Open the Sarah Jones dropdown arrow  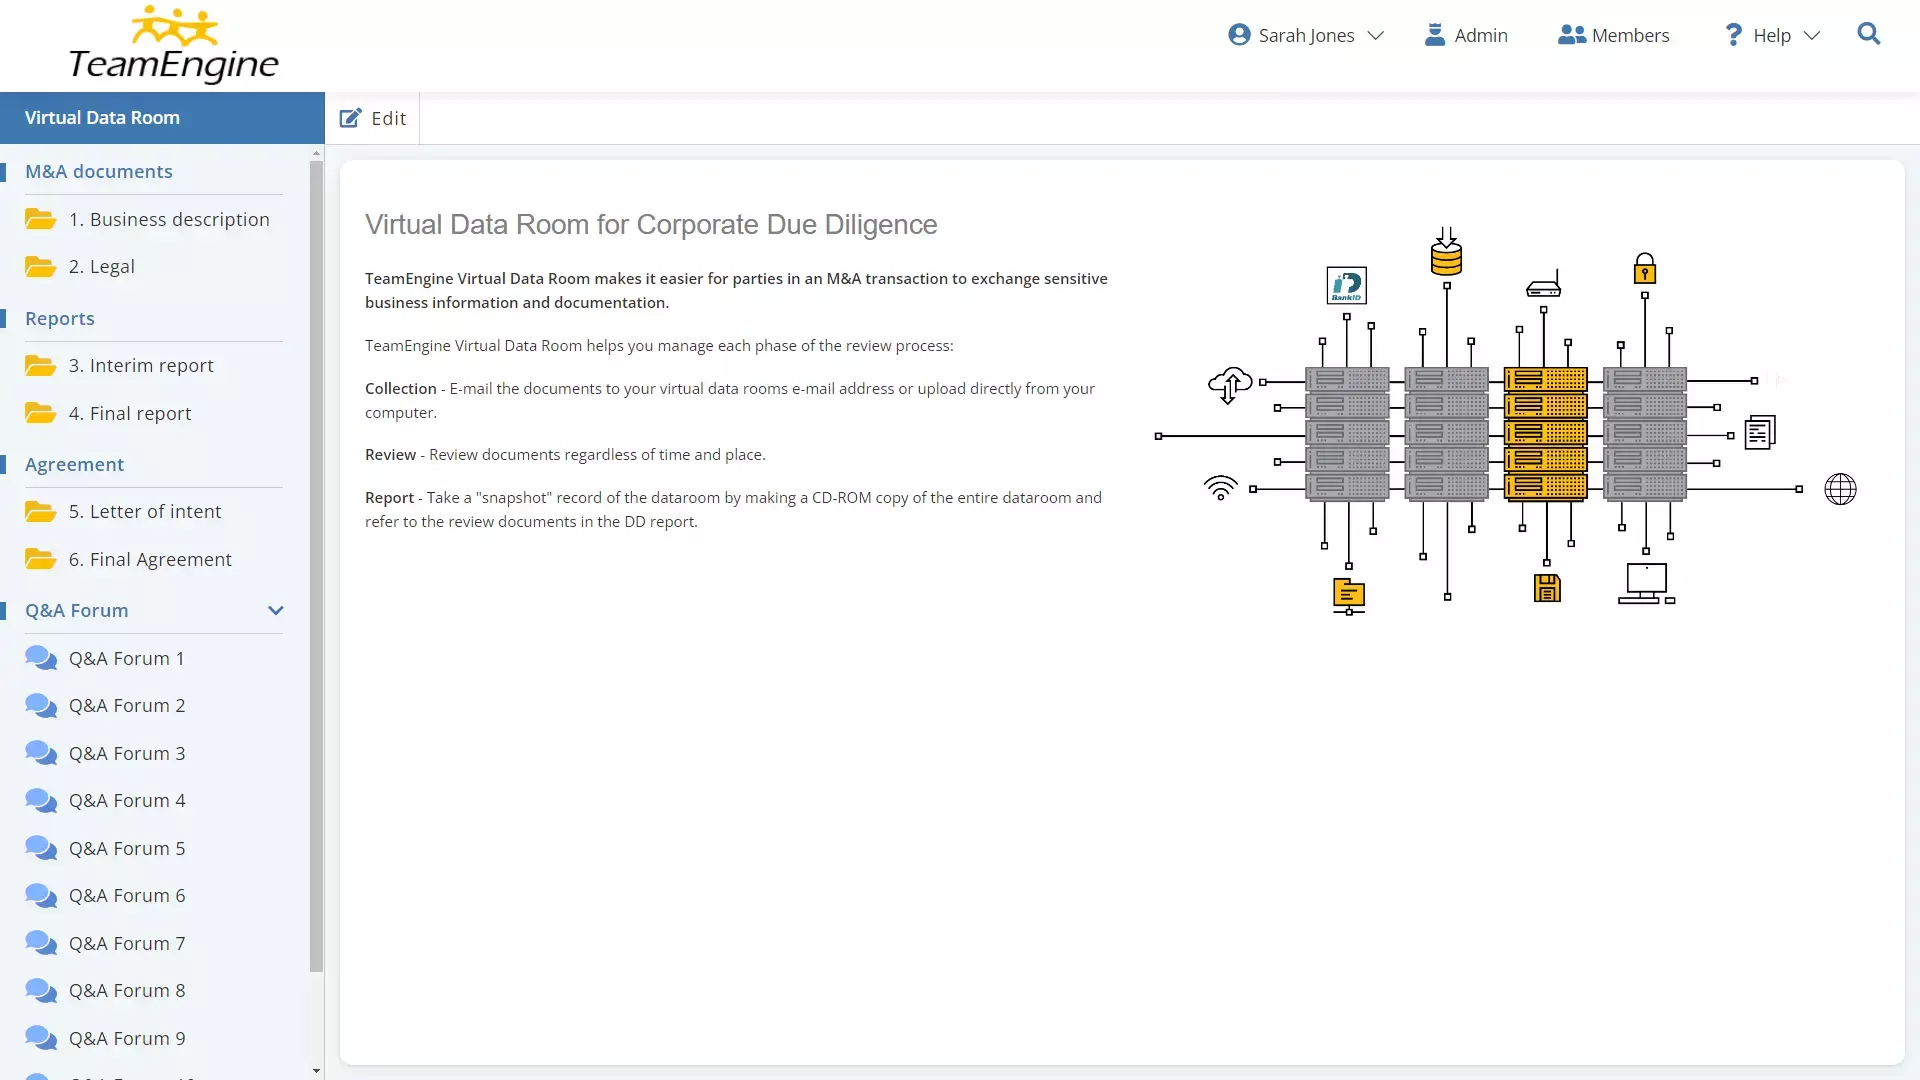(x=1376, y=35)
